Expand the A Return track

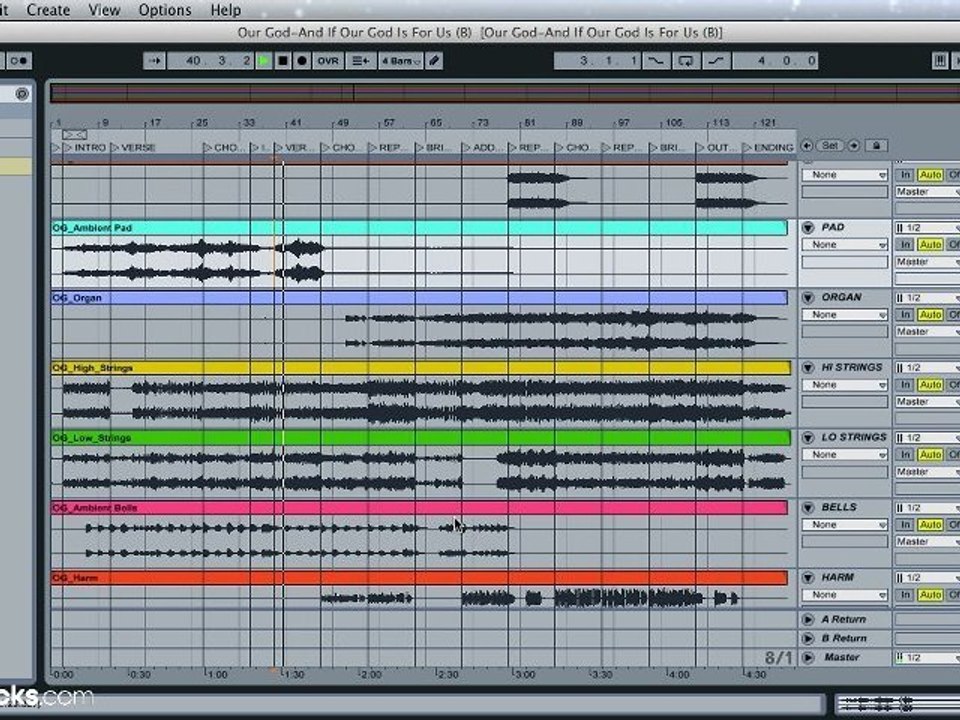coord(808,620)
